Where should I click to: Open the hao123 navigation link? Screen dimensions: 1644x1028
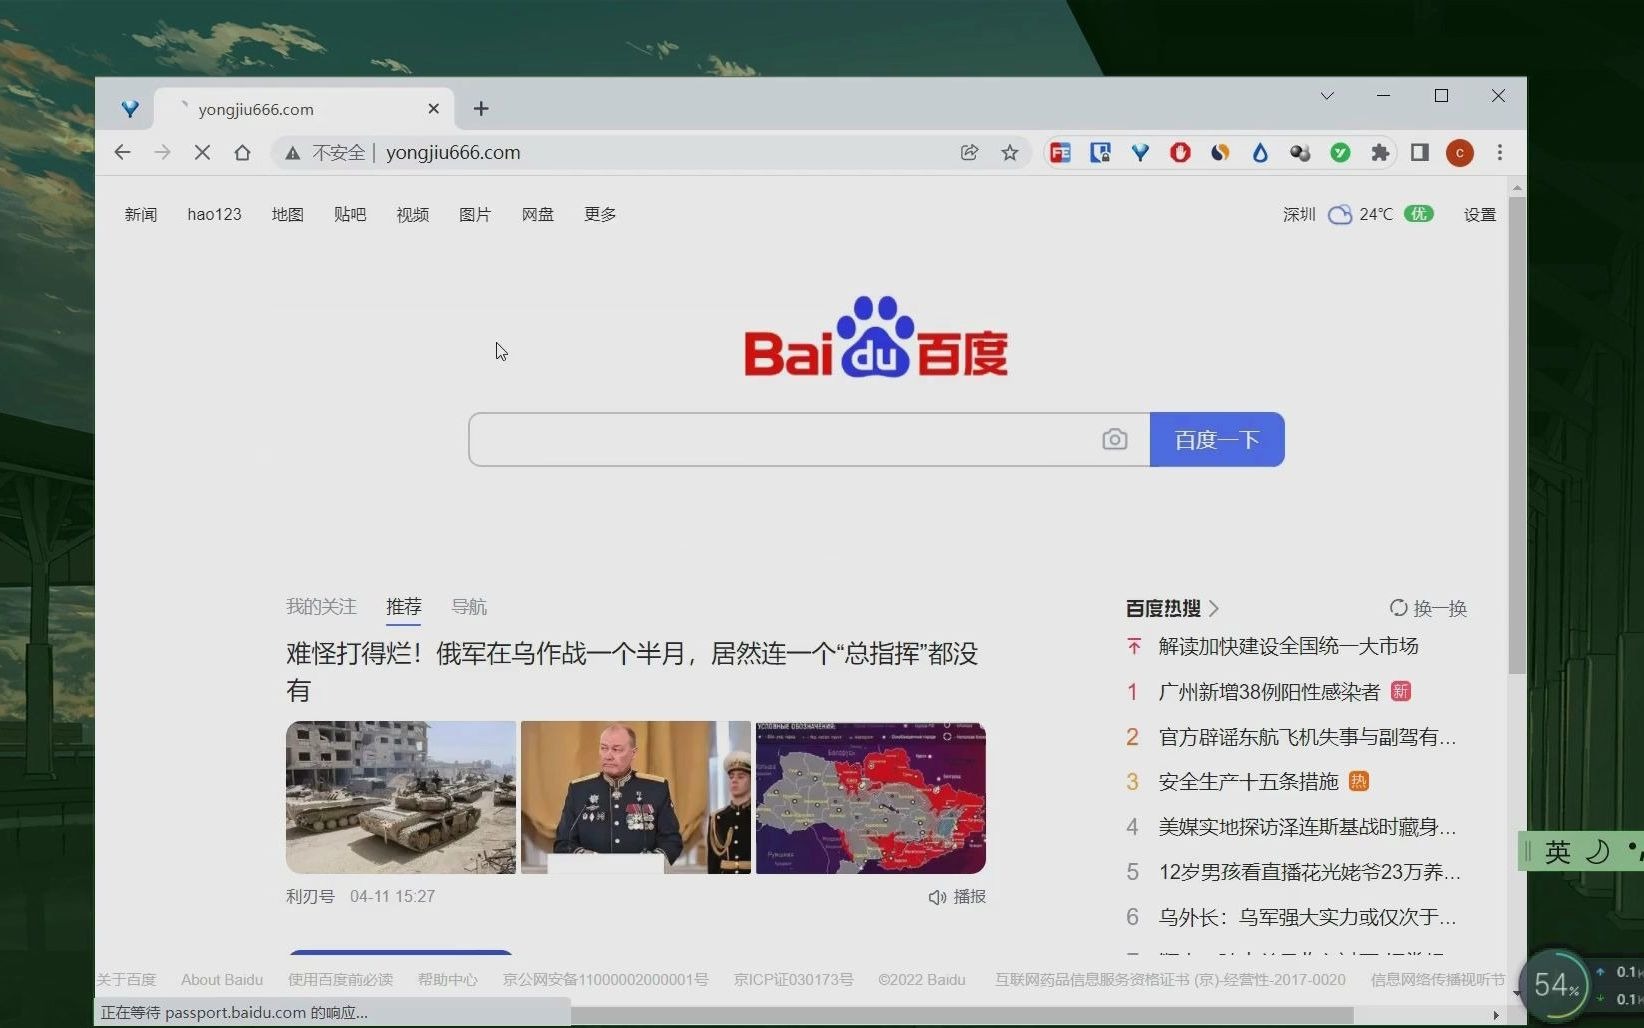click(214, 214)
